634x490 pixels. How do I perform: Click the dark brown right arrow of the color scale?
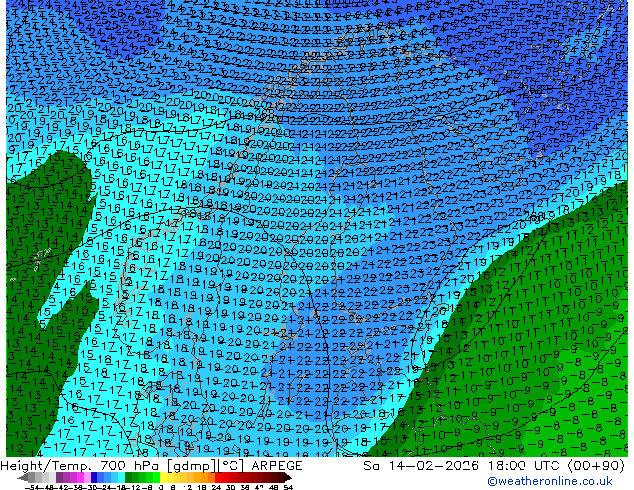[x=288, y=478]
